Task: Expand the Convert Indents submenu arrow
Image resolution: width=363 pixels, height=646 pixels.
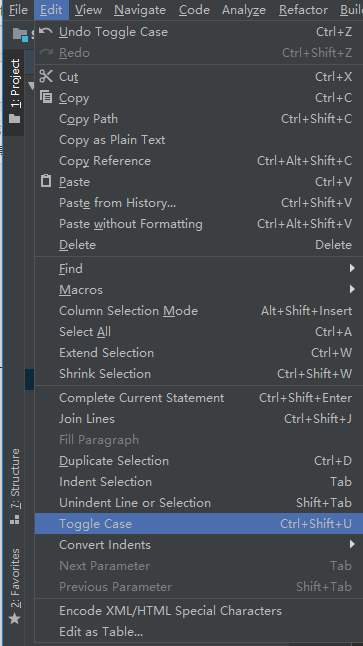Action: tap(352, 544)
